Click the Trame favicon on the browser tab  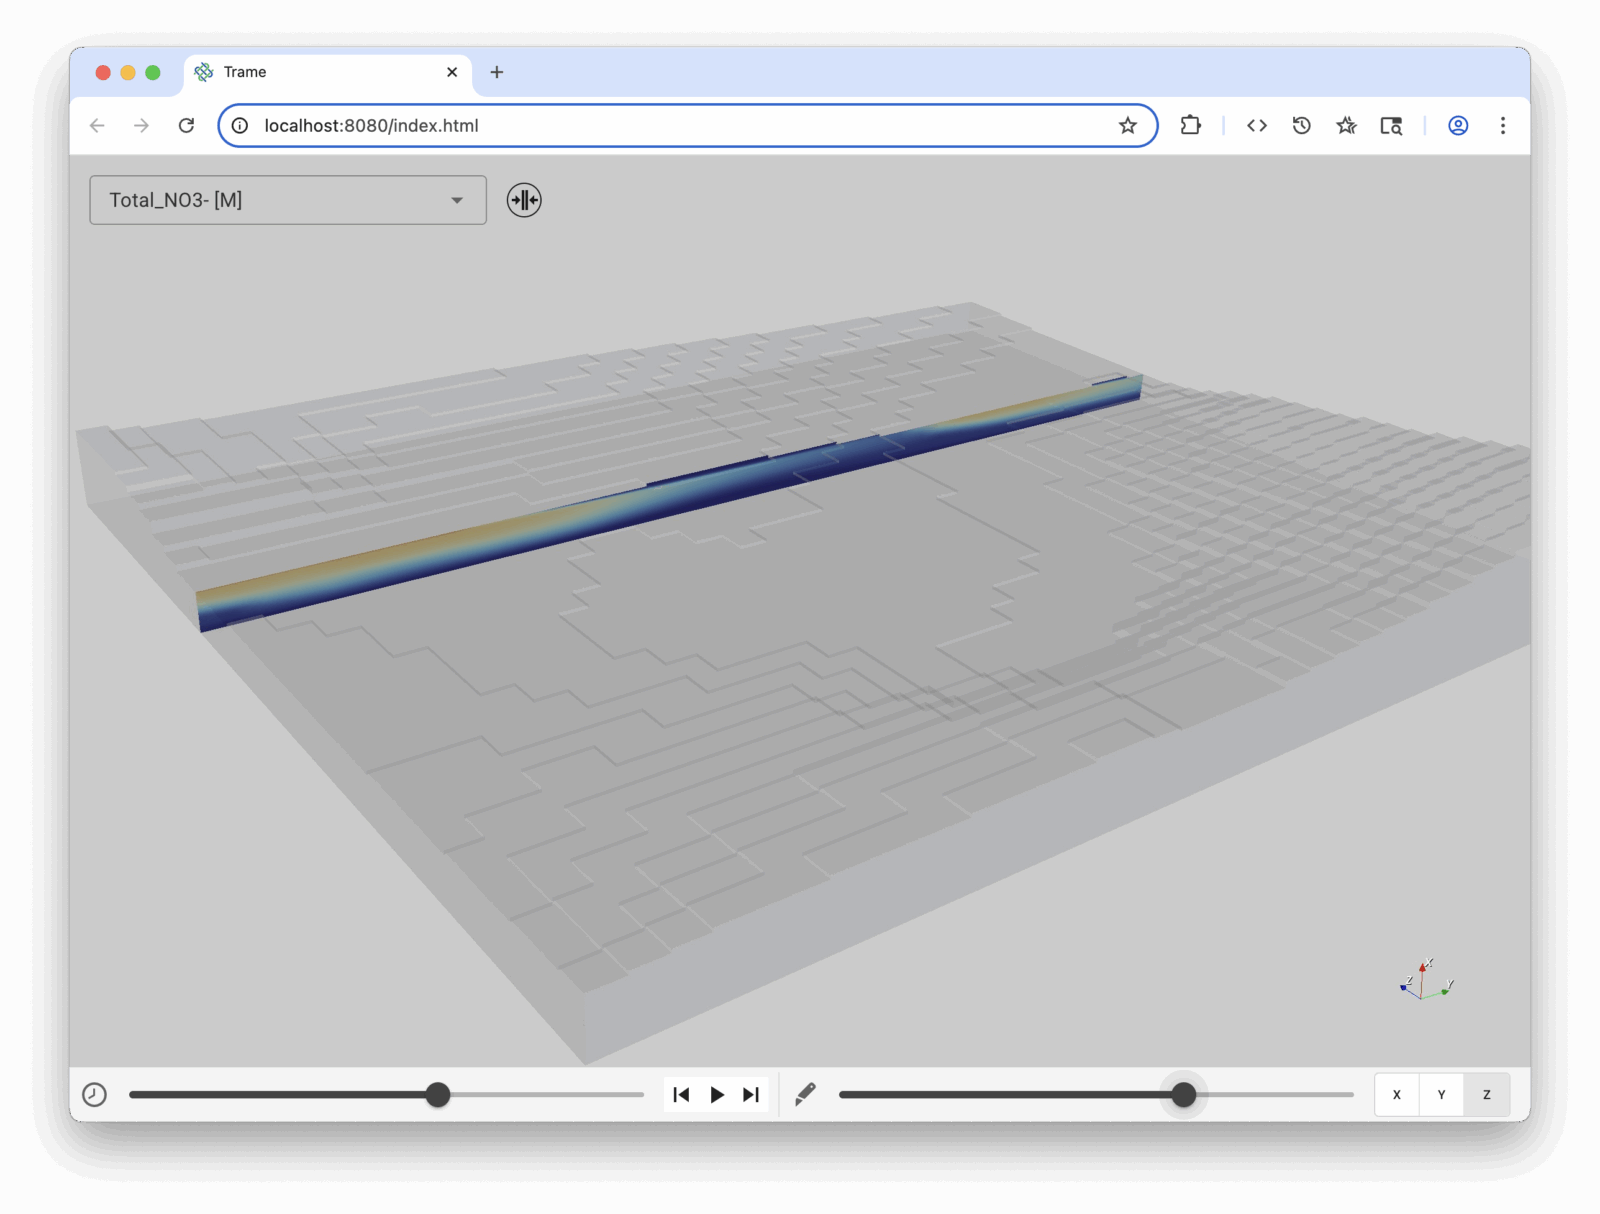click(x=203, y=71)
